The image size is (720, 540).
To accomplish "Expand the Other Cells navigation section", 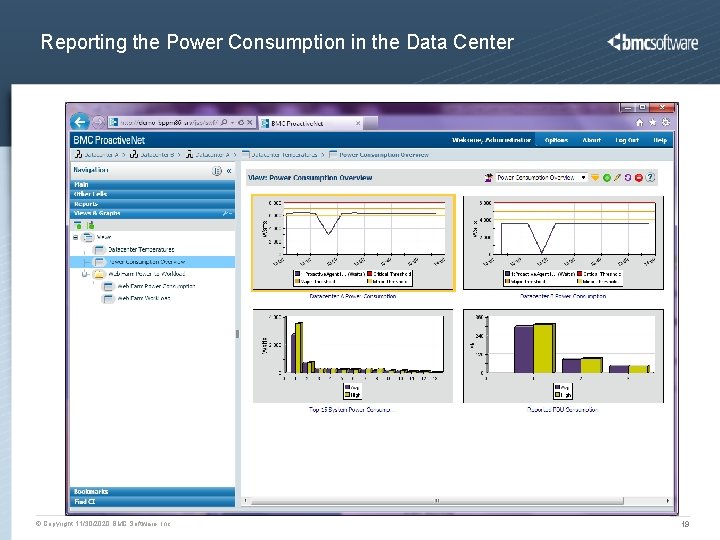I will coord(152,194).
